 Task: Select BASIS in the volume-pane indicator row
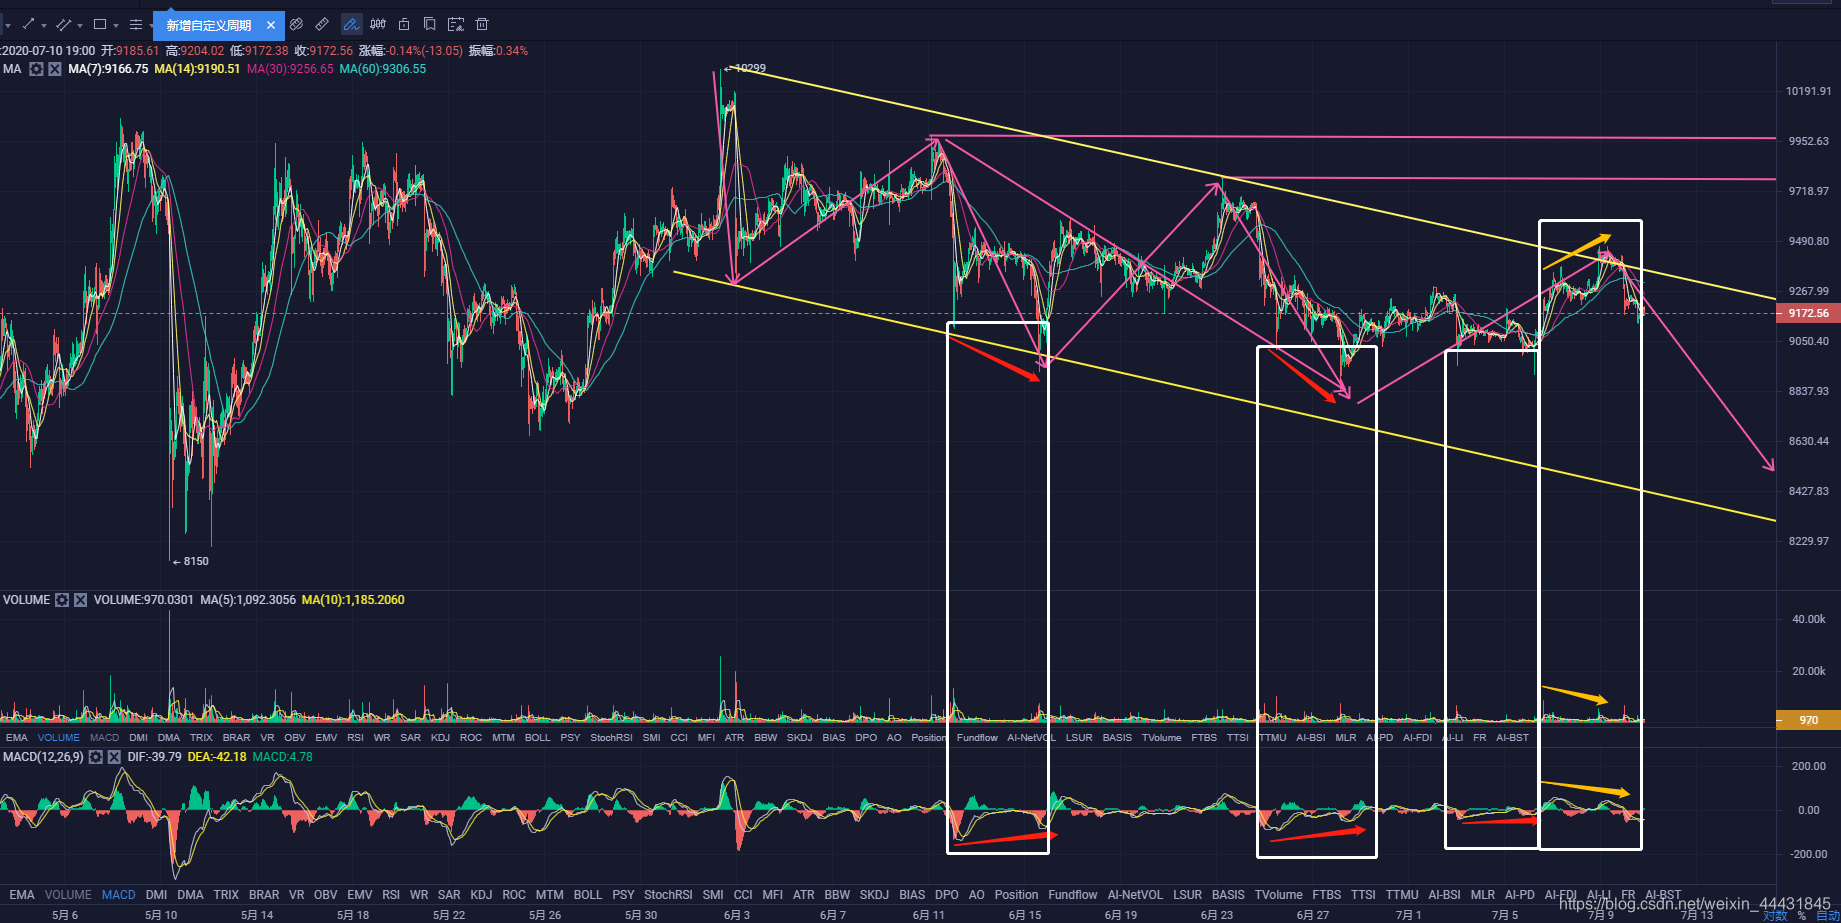click(1117, 738)
